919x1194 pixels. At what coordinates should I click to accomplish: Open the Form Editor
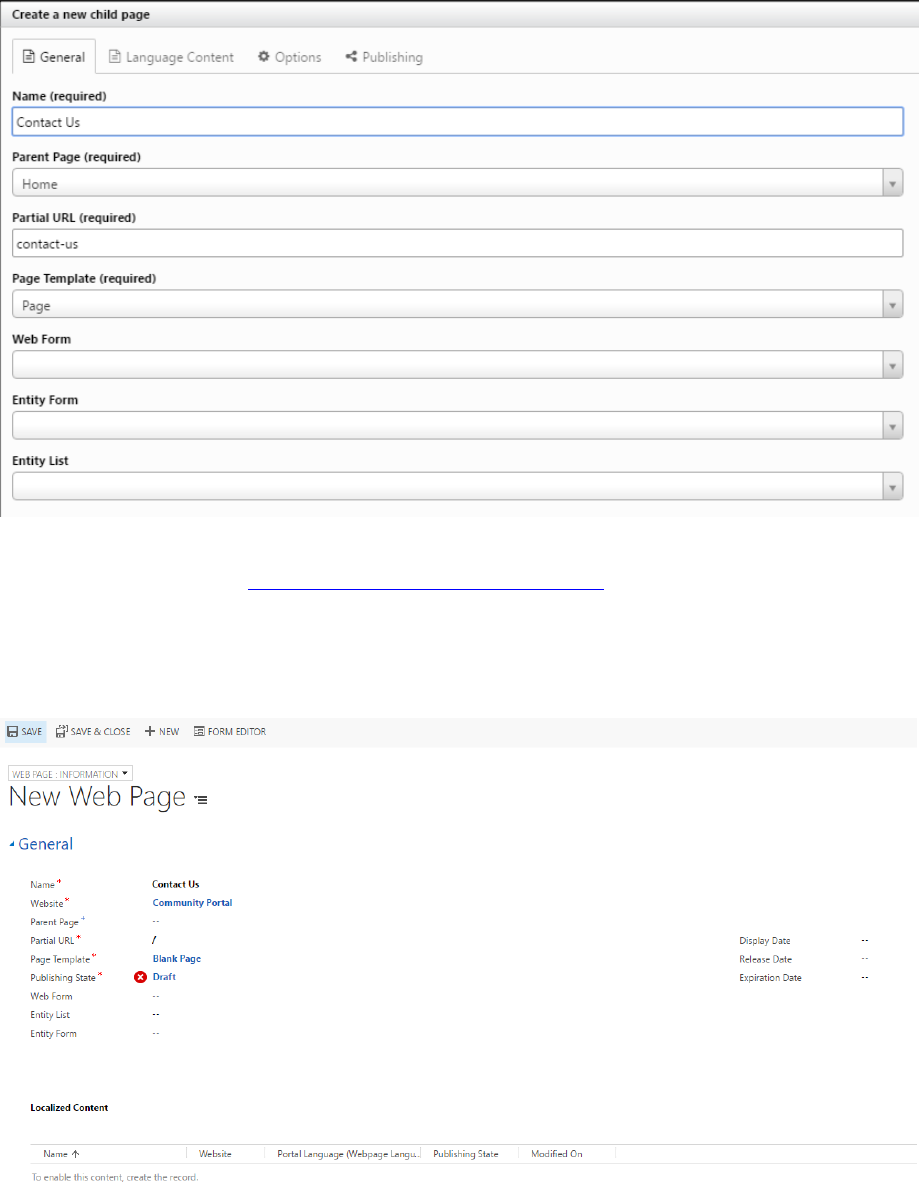click(x=230, y=731)
